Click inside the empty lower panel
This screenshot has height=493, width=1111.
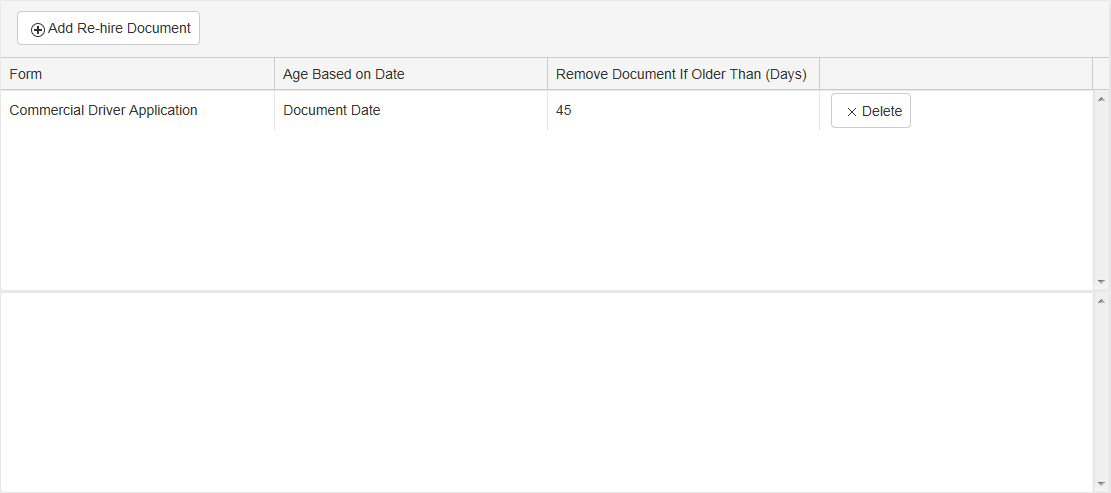click(546, 392)
